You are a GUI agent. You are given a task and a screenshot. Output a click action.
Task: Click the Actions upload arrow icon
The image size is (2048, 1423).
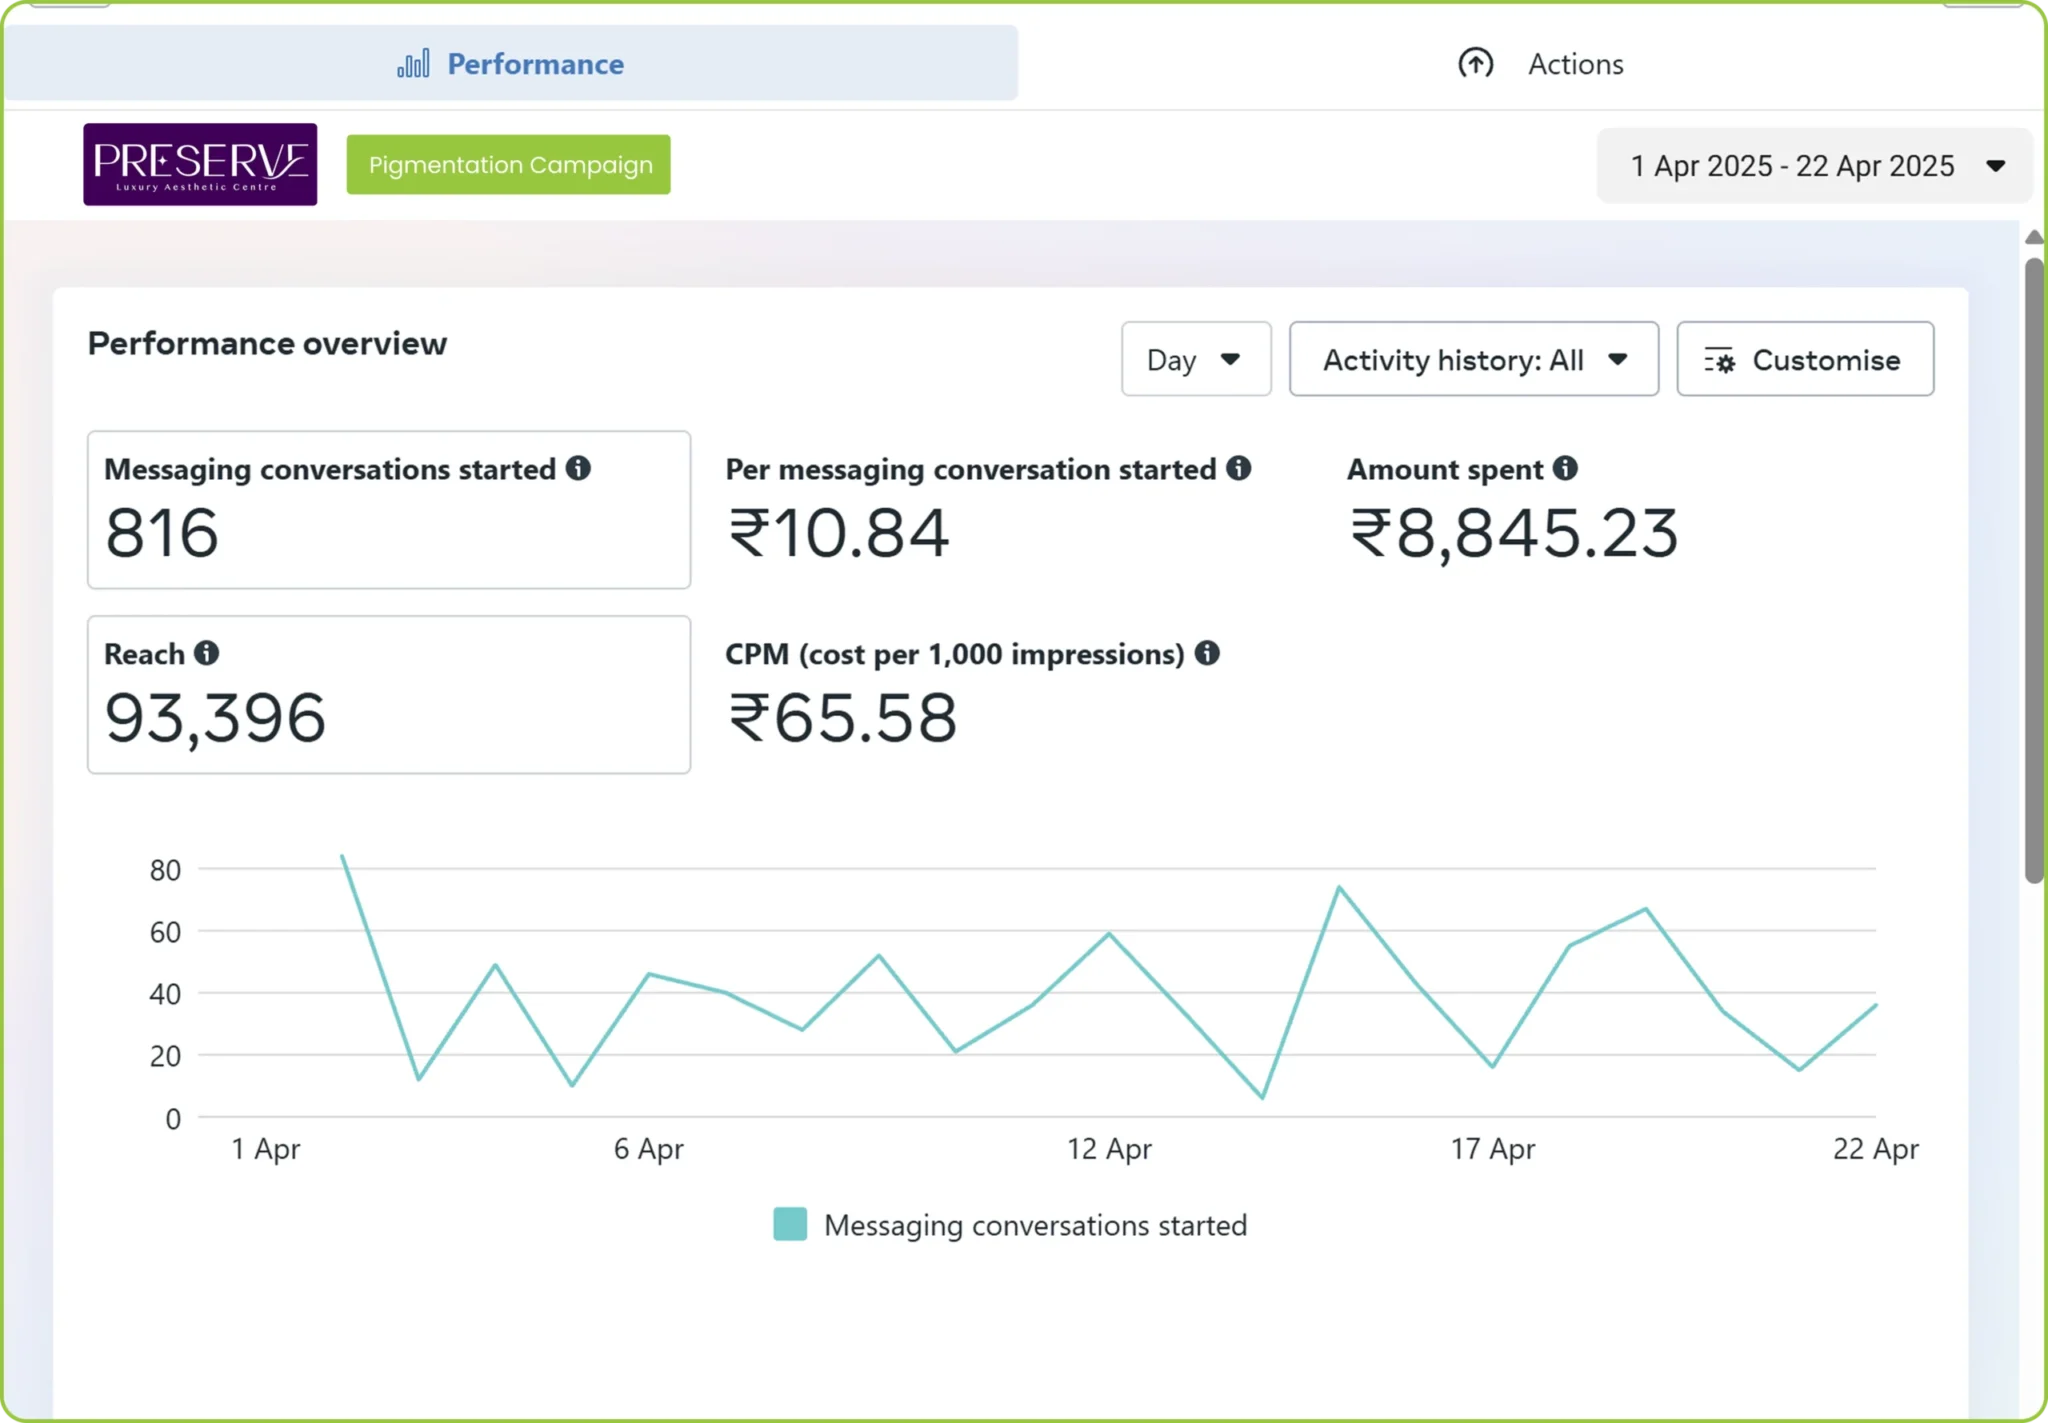pos(1475,64)
